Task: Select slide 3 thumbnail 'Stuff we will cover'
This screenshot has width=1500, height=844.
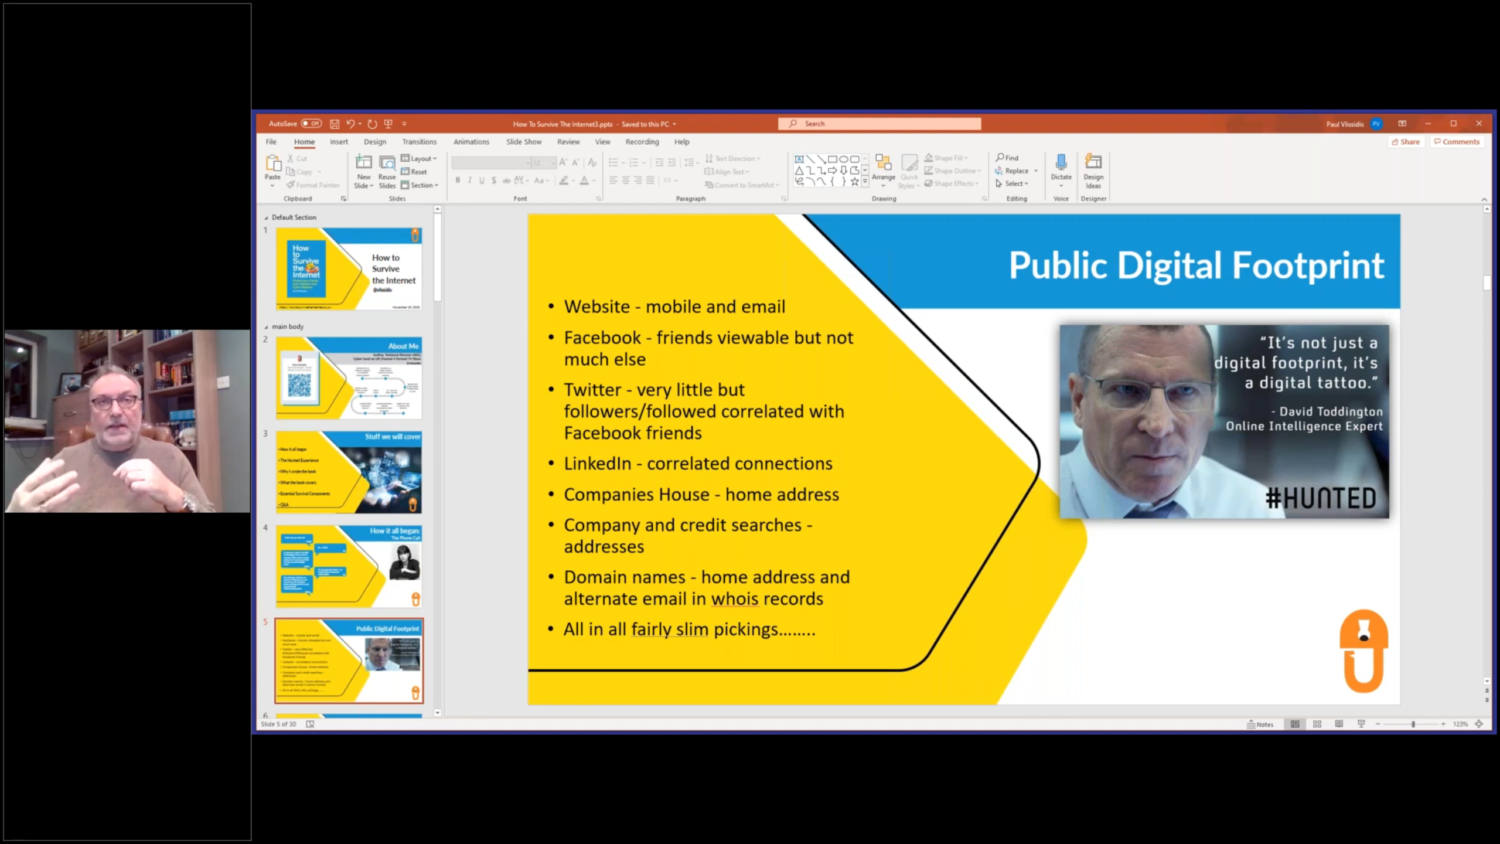Action: 349,473
